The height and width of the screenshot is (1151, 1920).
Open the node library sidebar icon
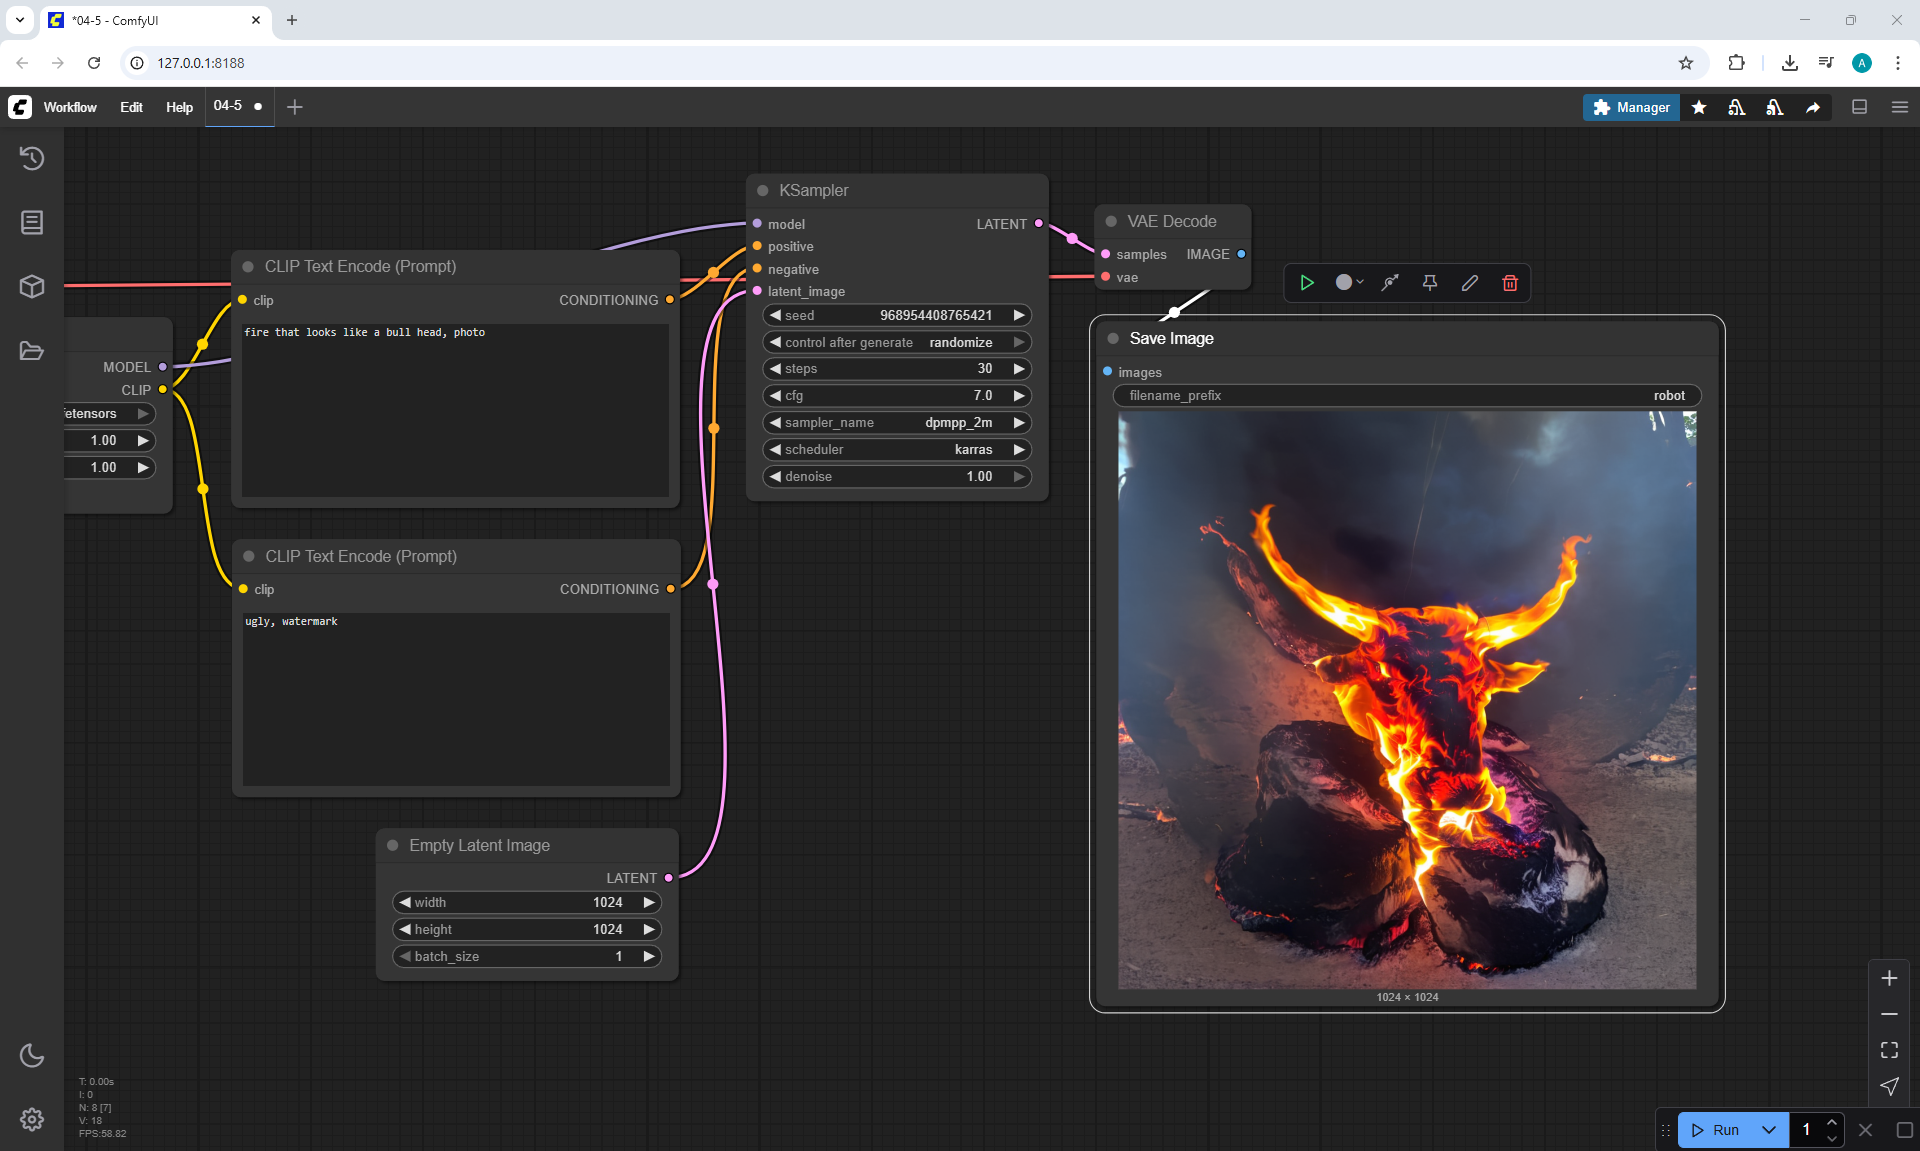click(x=32, y=222)
